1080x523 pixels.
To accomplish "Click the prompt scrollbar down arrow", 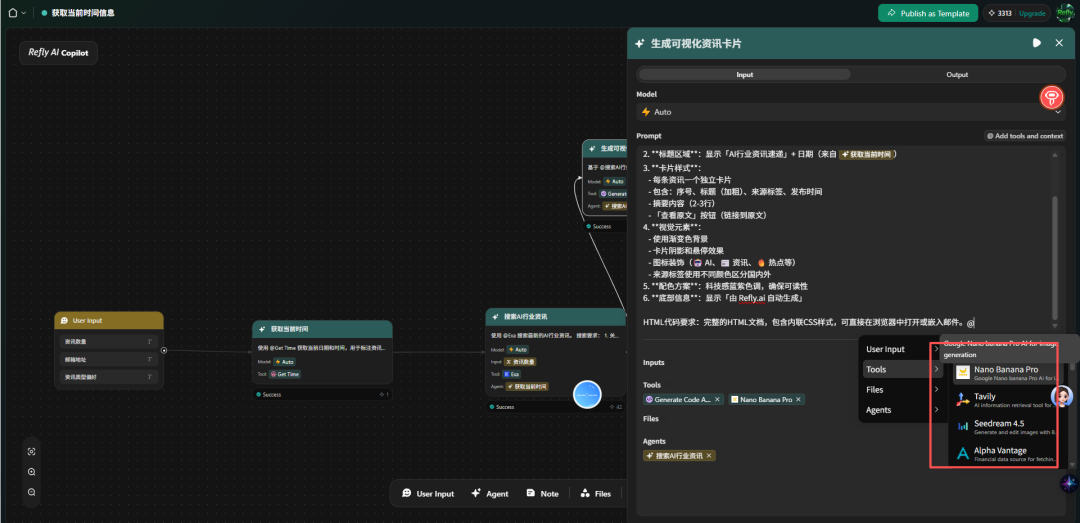I will click(1055, 325).
